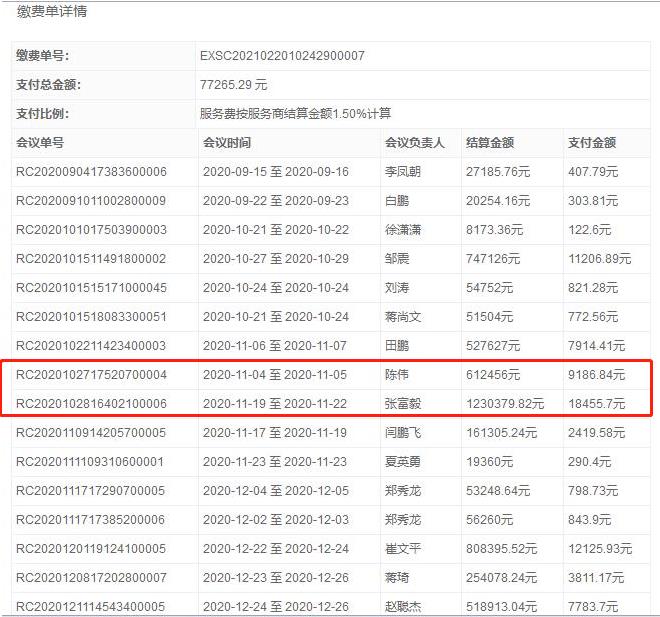
Task: Select the meeting owner 徐潇潇
Action: pos(406,230)
